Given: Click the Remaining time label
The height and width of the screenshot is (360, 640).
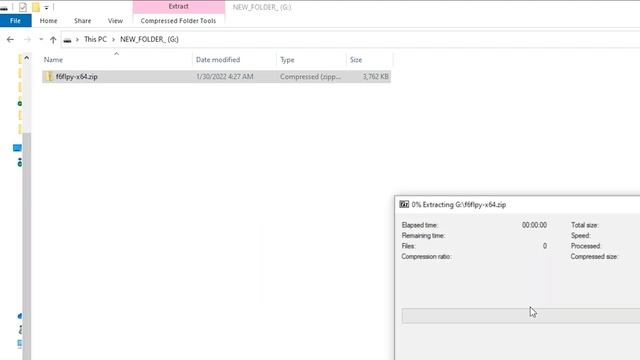Looking at the screenshot, I should pyautogui.click(x=423, y=236).
